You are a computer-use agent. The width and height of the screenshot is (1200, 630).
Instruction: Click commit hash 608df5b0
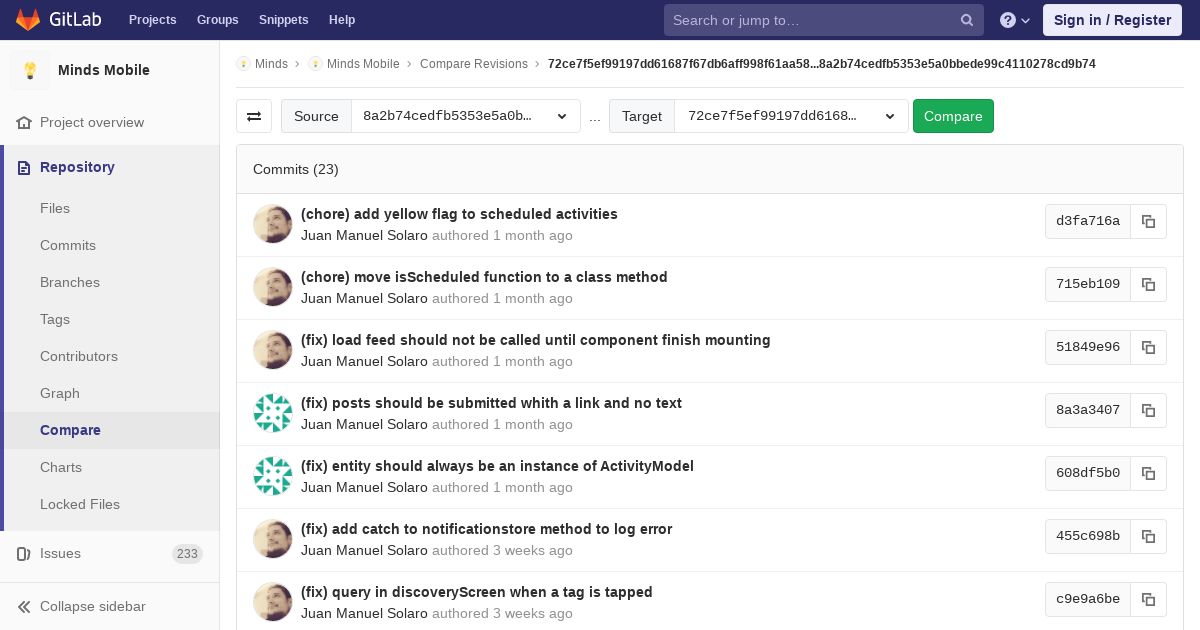1088,473
